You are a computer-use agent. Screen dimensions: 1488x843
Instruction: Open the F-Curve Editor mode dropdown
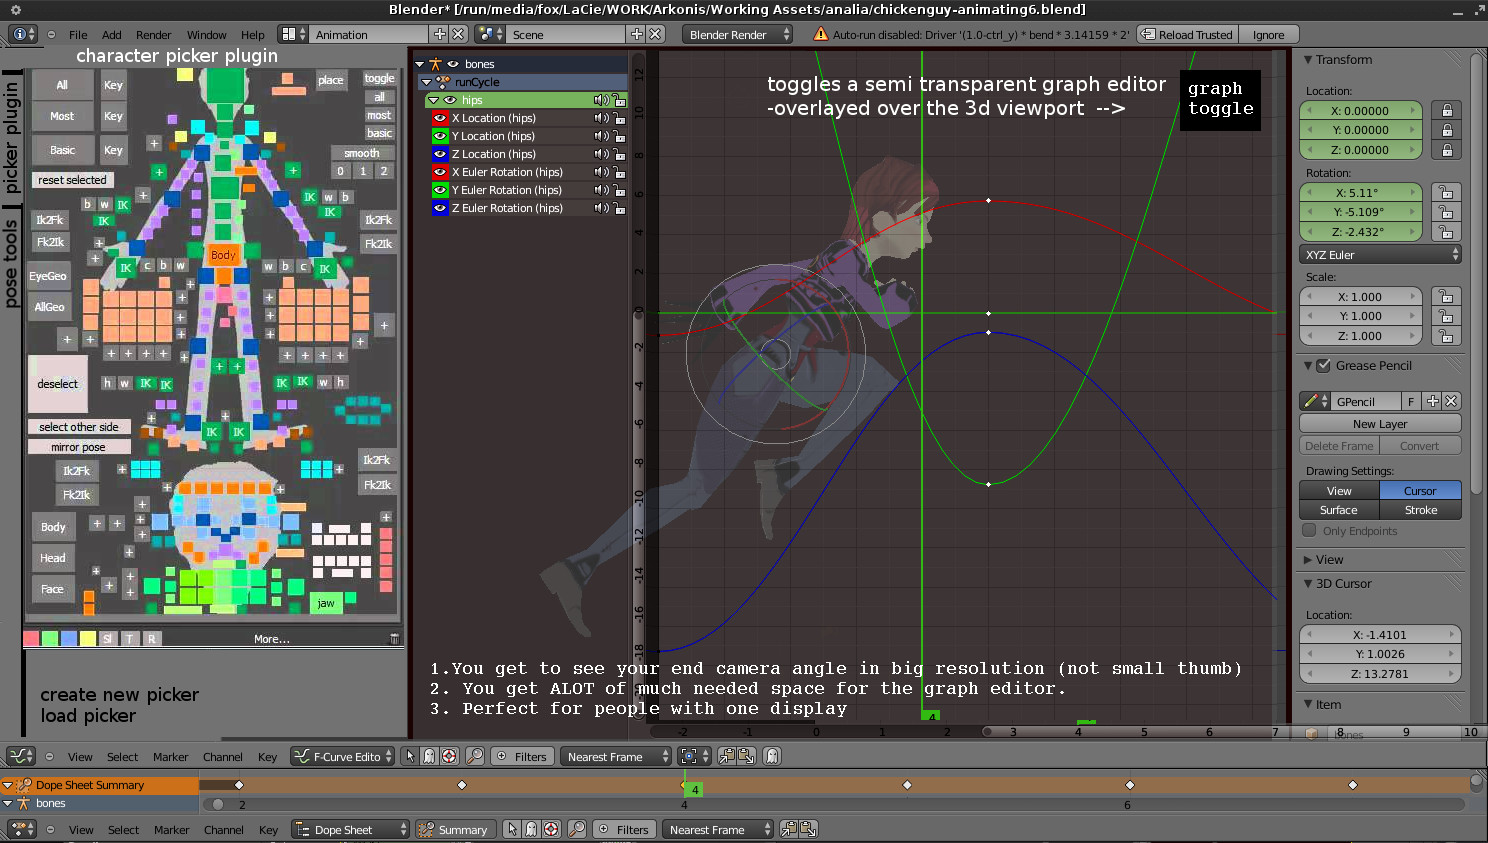click(343, 757)
